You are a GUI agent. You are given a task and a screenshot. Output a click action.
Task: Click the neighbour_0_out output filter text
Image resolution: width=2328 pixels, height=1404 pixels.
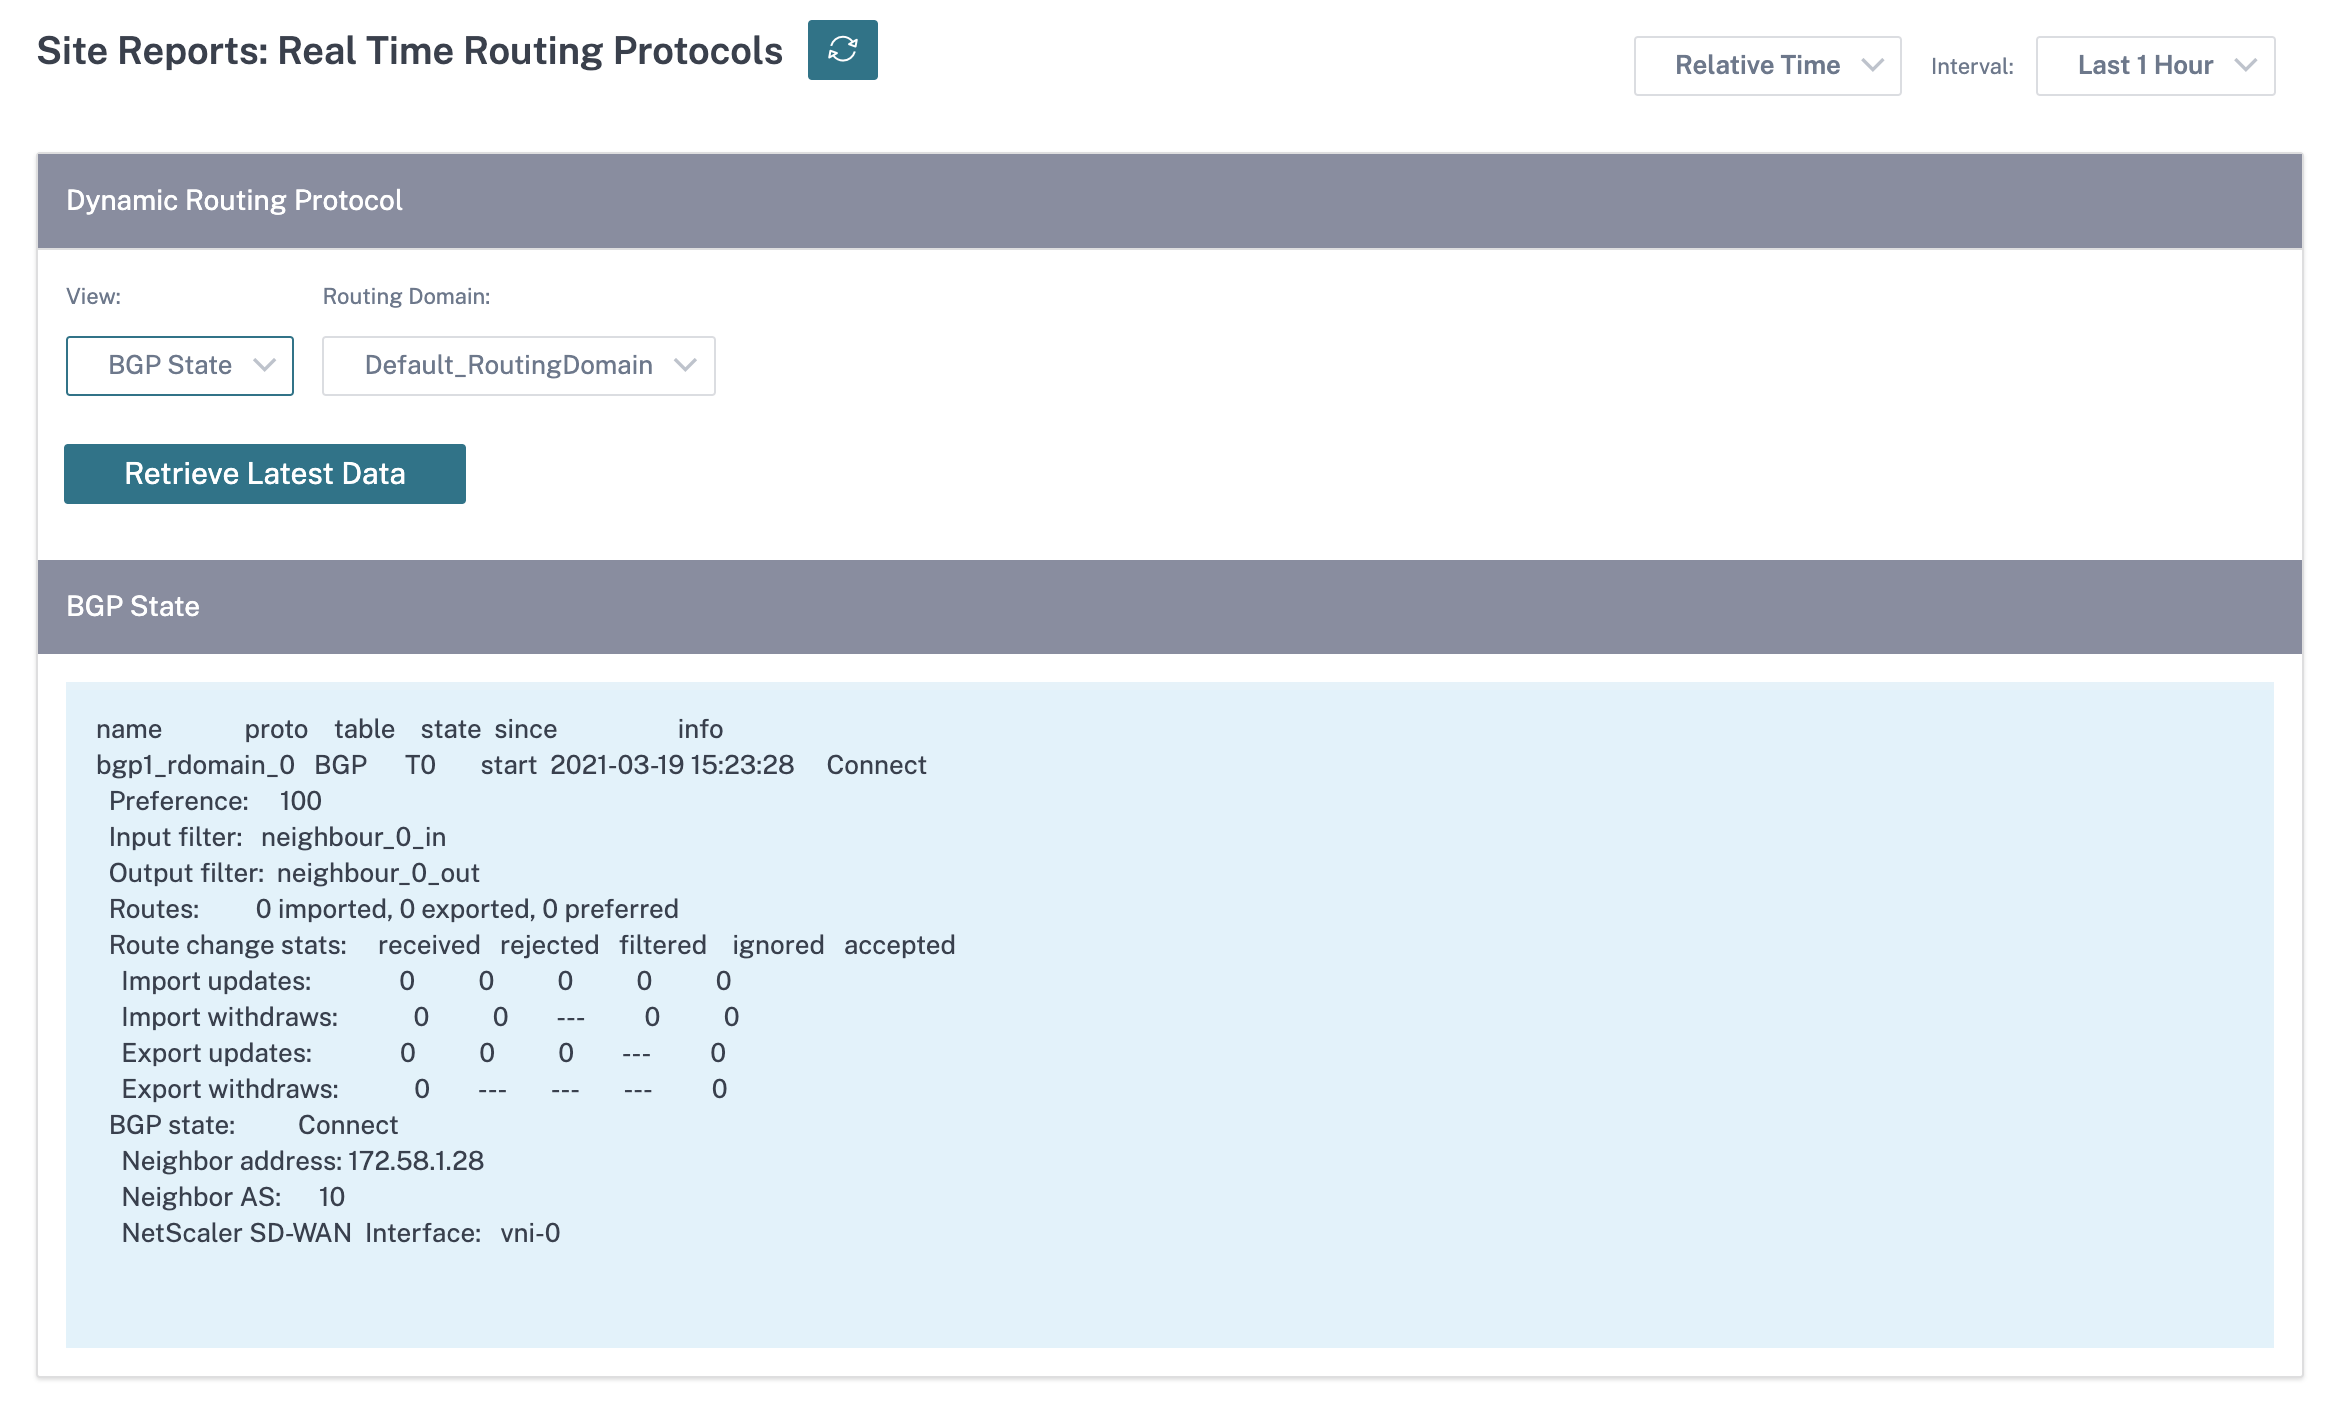point(378,873)
